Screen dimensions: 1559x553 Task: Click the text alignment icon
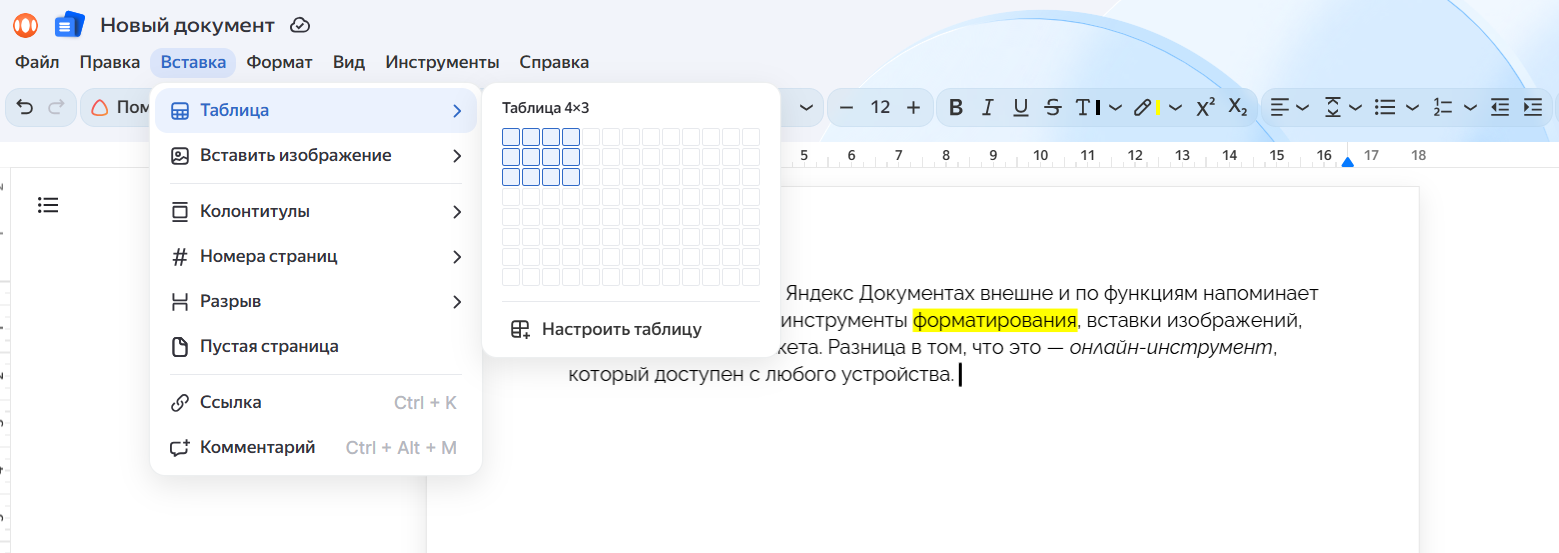pyautogui.click(x=1279, y=108)
